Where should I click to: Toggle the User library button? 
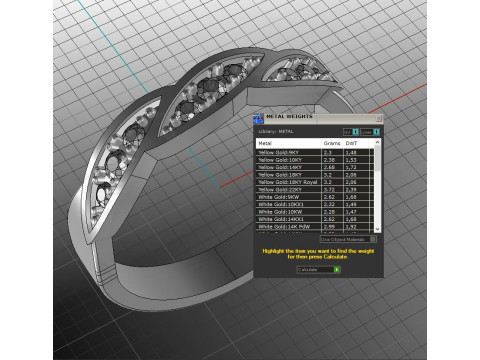pyautogui.click(x=370, y=132)
